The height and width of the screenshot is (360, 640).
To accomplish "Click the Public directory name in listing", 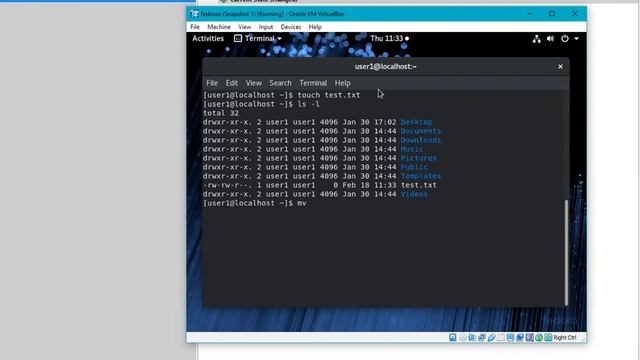I will (414, 167).
